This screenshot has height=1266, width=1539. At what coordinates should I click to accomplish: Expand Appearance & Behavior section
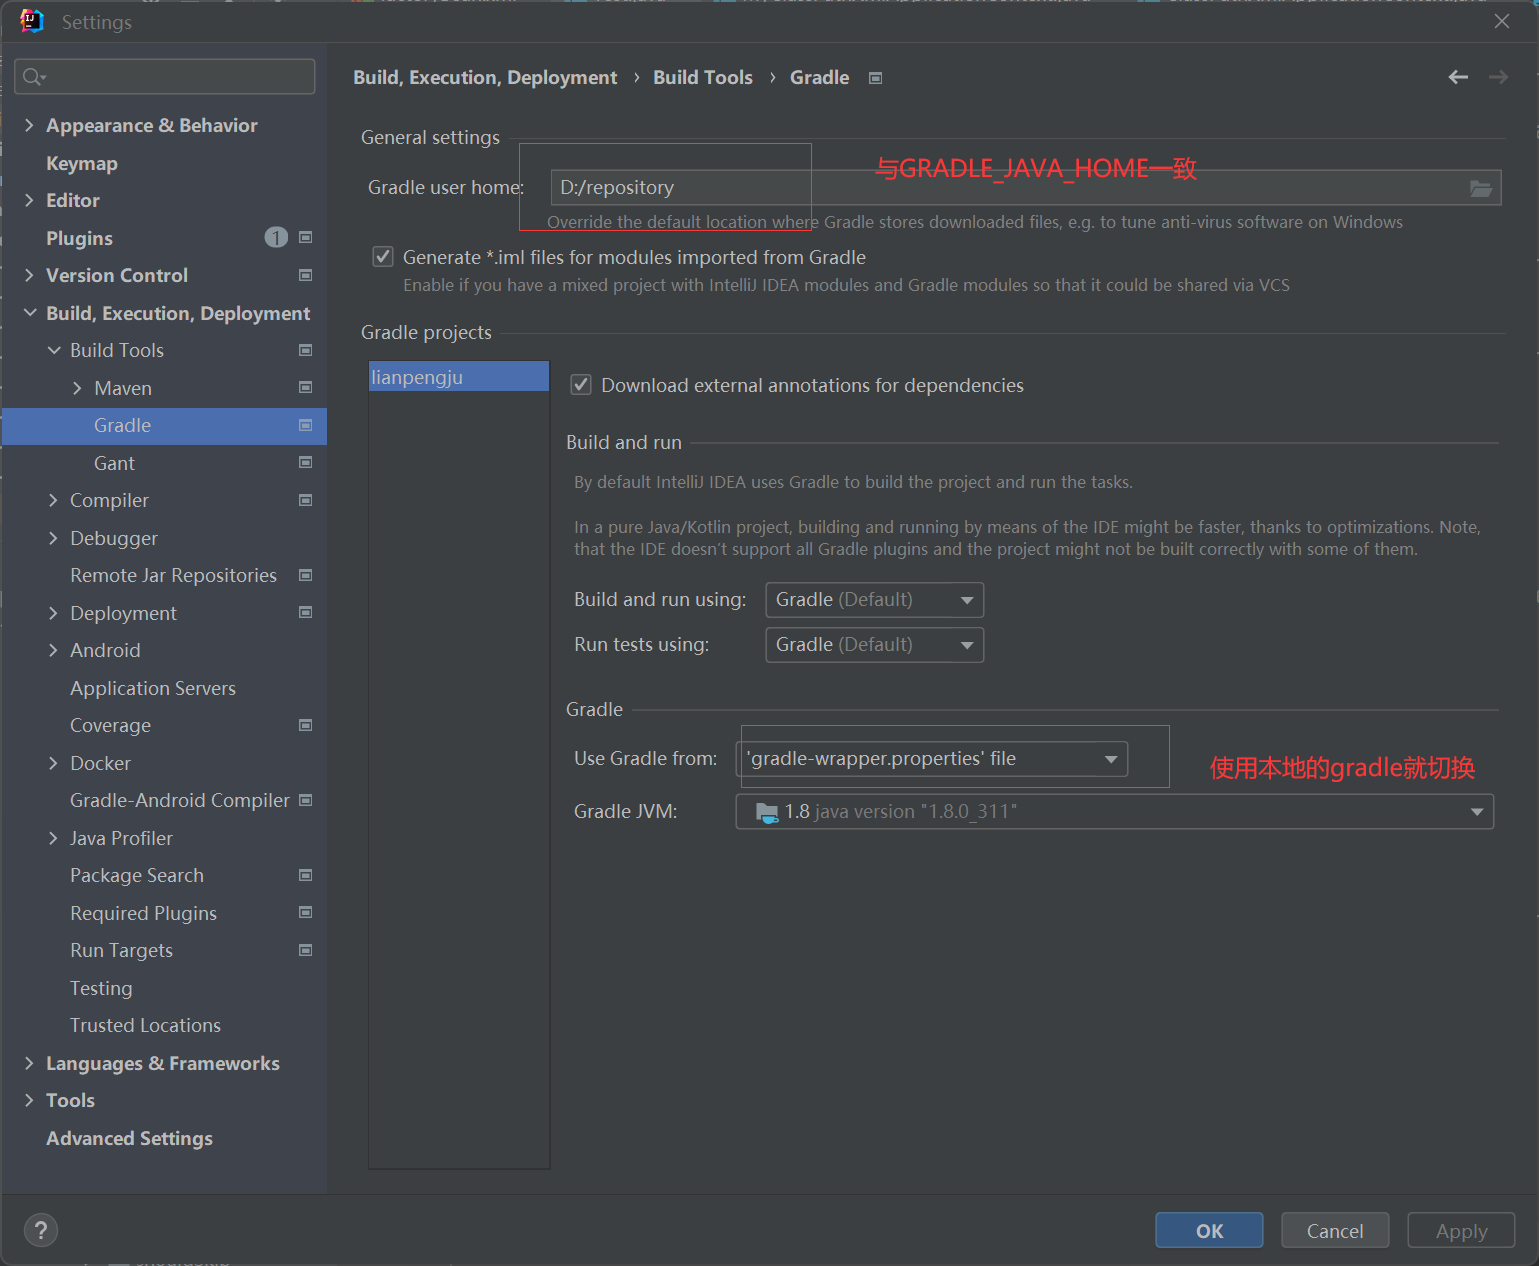[29, 125]
